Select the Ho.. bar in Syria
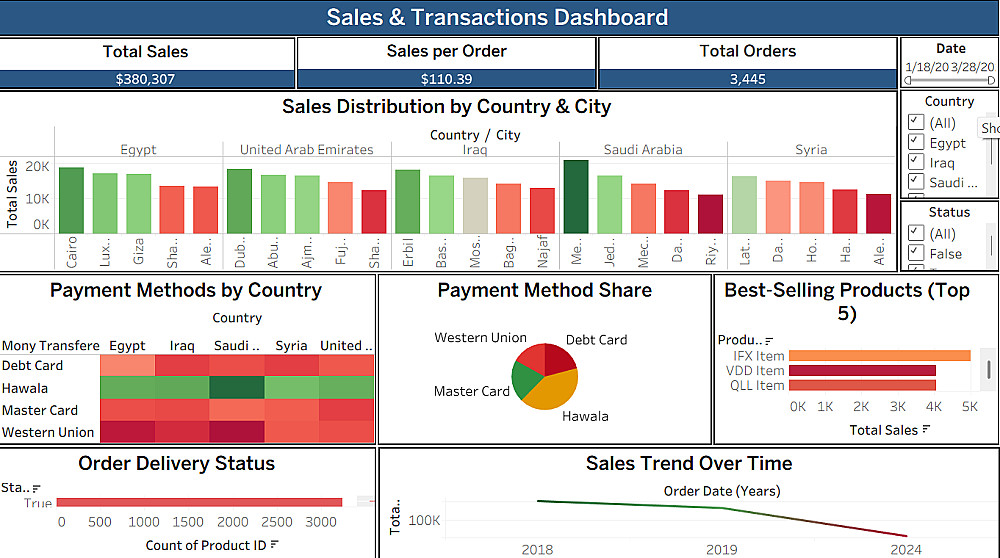Image resolution: width=1000 pixels, height=558 pixels. pos(812,208)
